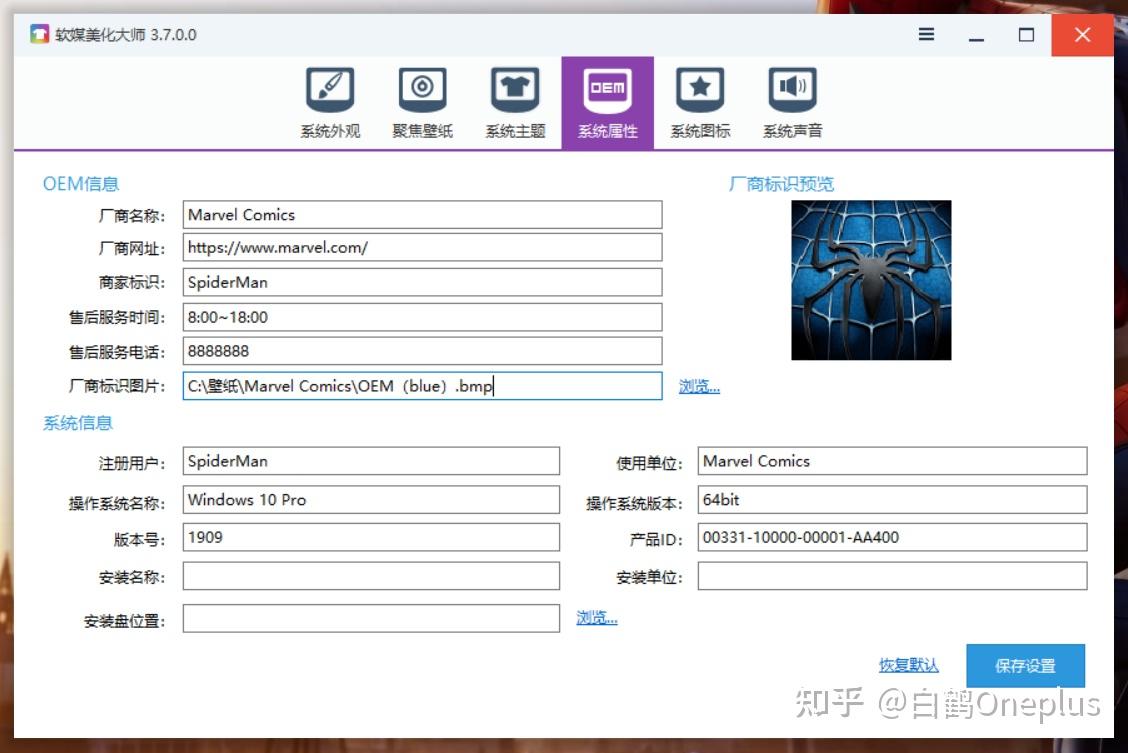
Task: Click the 恢复默认 restore defaults link
Action: click(x=907, y=665)
